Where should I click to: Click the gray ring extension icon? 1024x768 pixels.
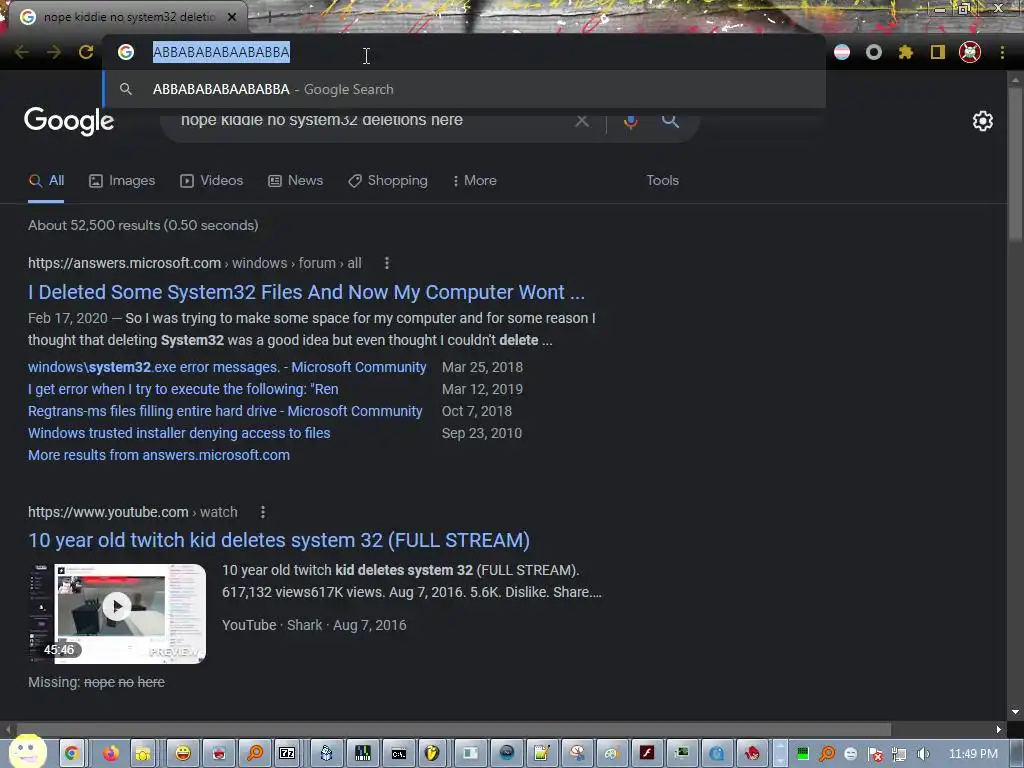(874, 52)
